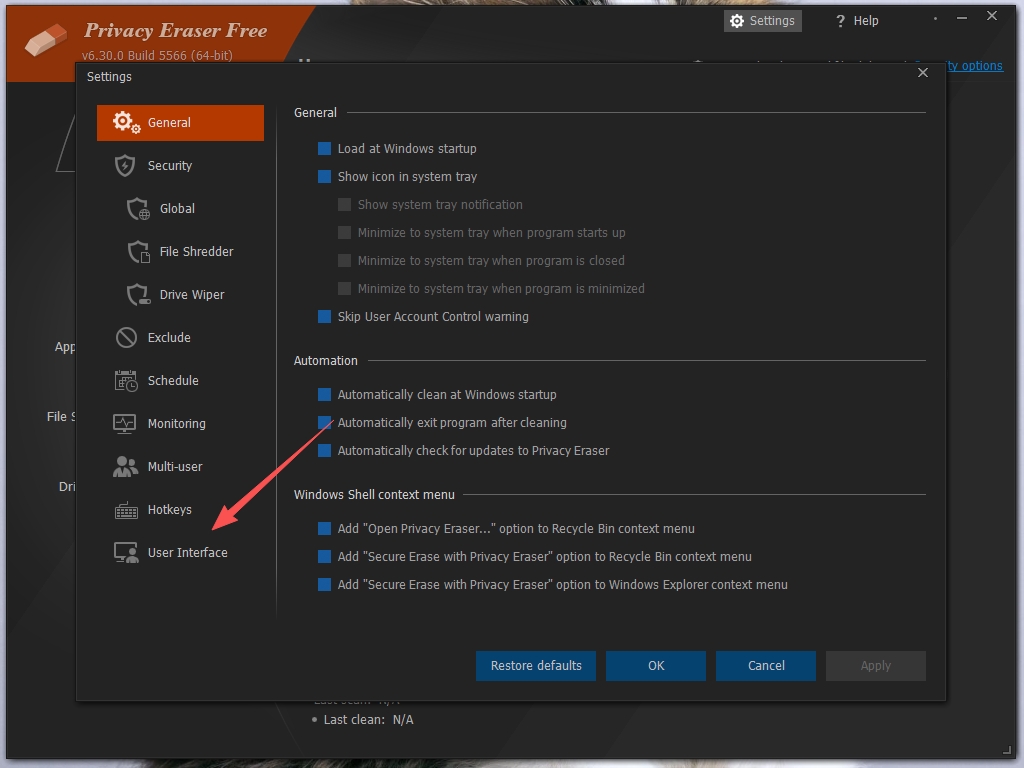
Task: Click the Global shield-globe icon
Action: 138,209
